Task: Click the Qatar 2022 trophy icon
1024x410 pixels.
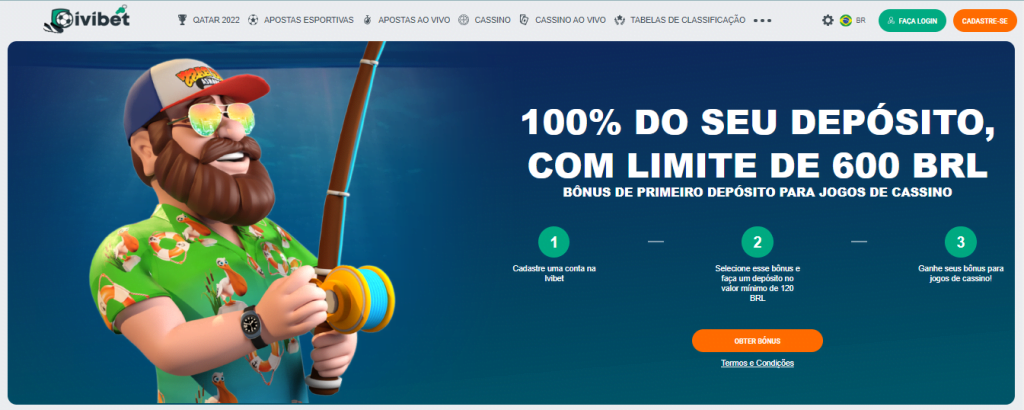Action: click(x=182, y=20)
